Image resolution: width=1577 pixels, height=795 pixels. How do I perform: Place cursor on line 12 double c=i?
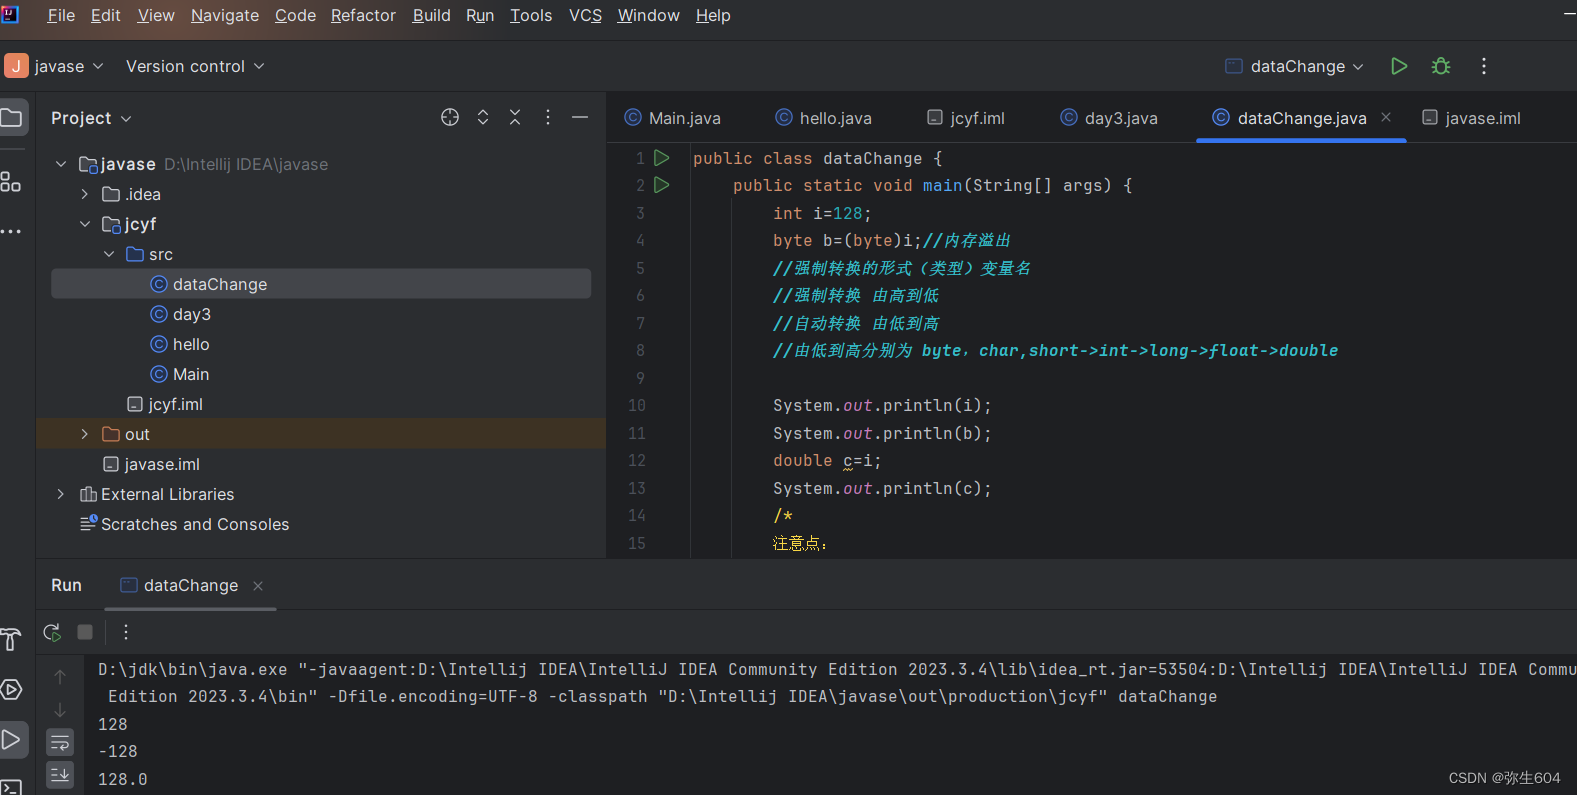[x=827, y=461]
